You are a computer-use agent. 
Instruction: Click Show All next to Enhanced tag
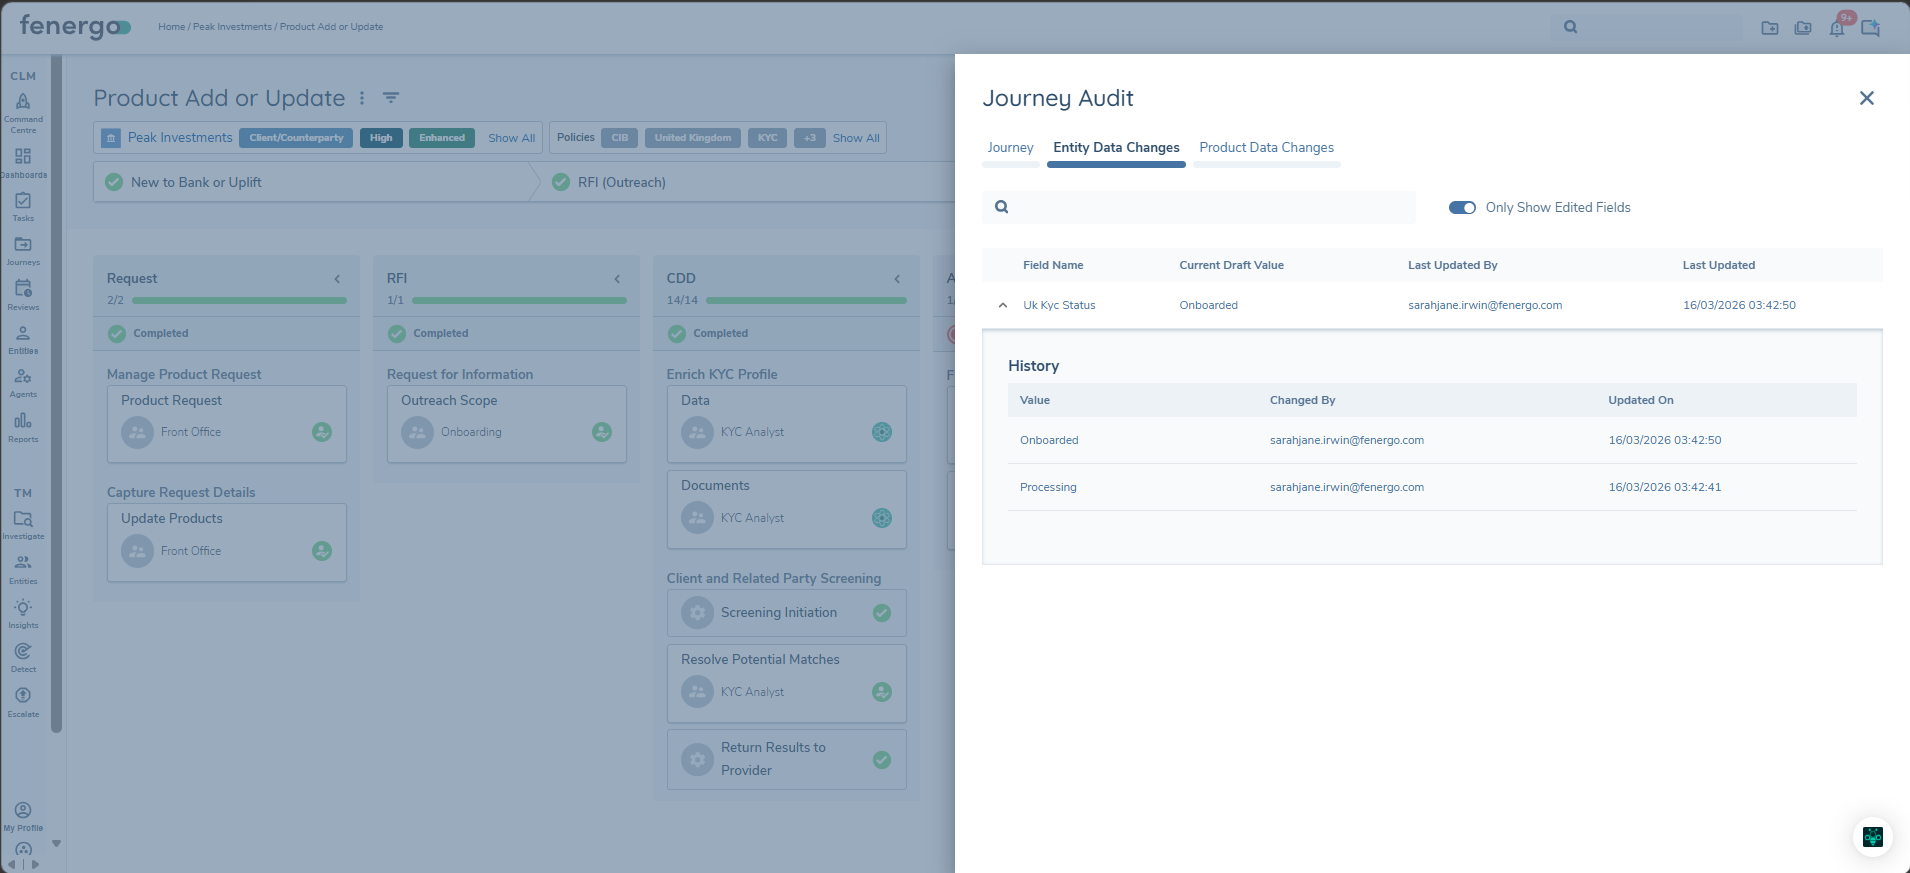click(x=511, y=138)
